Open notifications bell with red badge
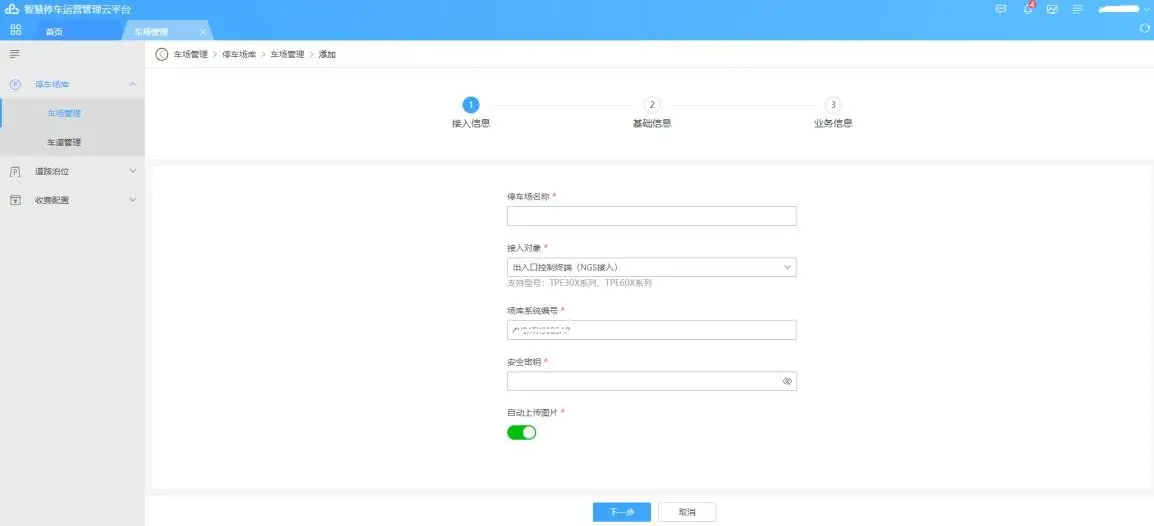Image resolution: width=1154 pixels, height=526 pixels. [x=1027, y=9]
